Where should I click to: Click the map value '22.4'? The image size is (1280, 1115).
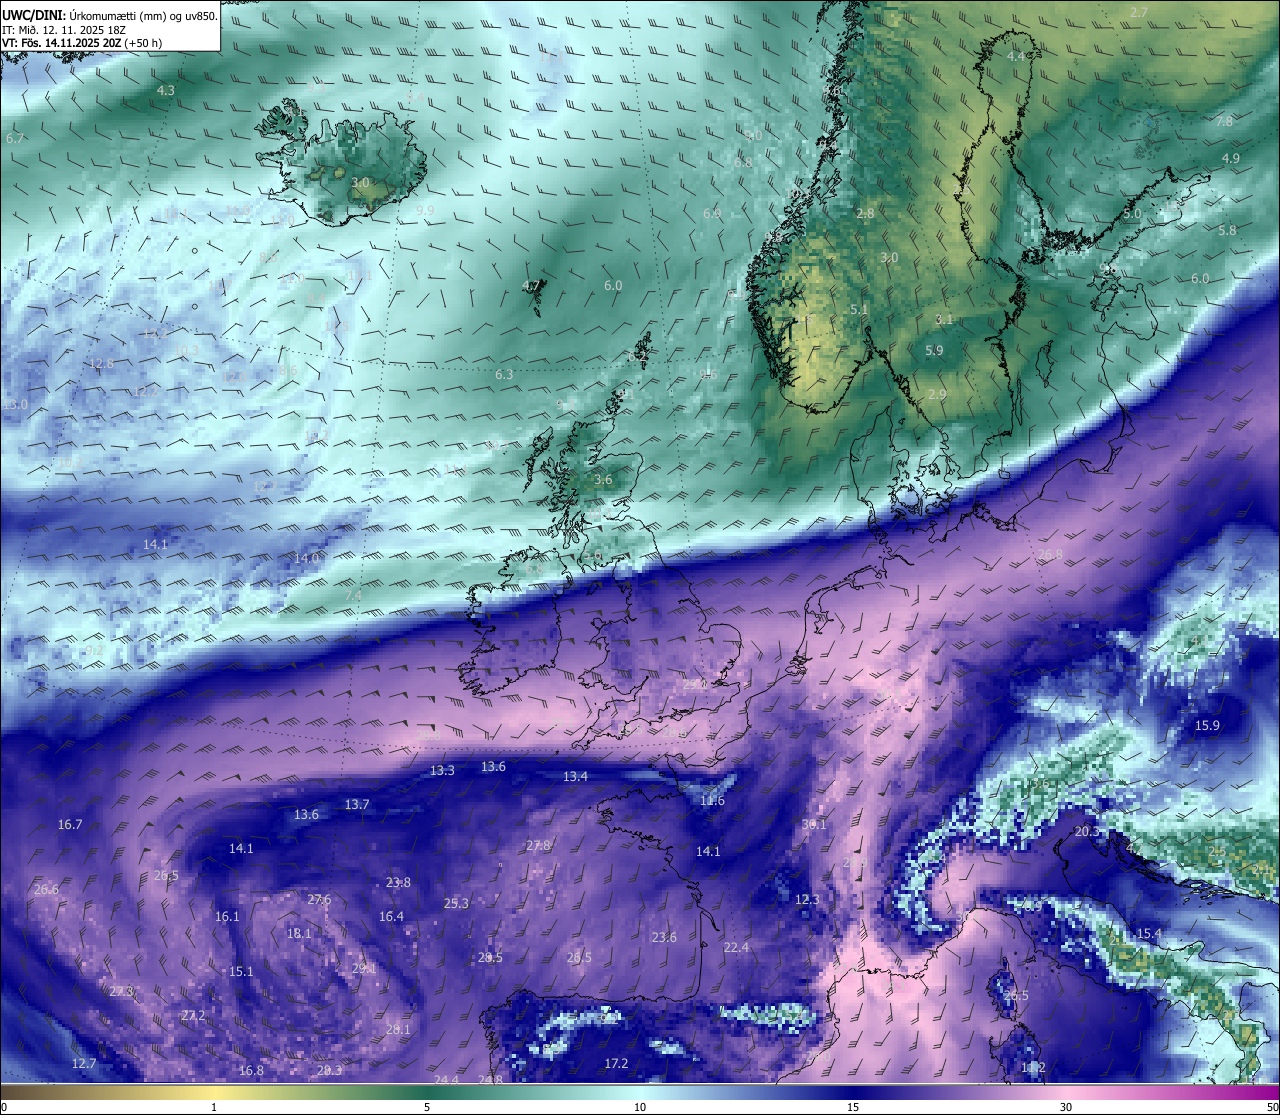(x=736, y=947)
